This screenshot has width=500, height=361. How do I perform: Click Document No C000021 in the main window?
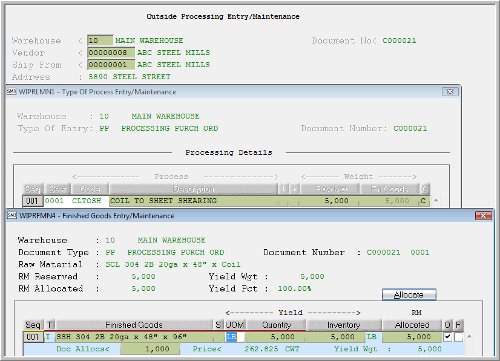[x=399, y=41]
